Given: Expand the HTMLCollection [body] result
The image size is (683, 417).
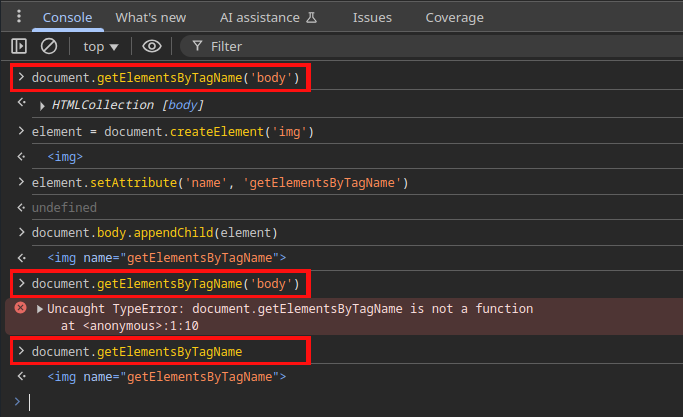Looking at the screenshot, I should coord(42,106).
